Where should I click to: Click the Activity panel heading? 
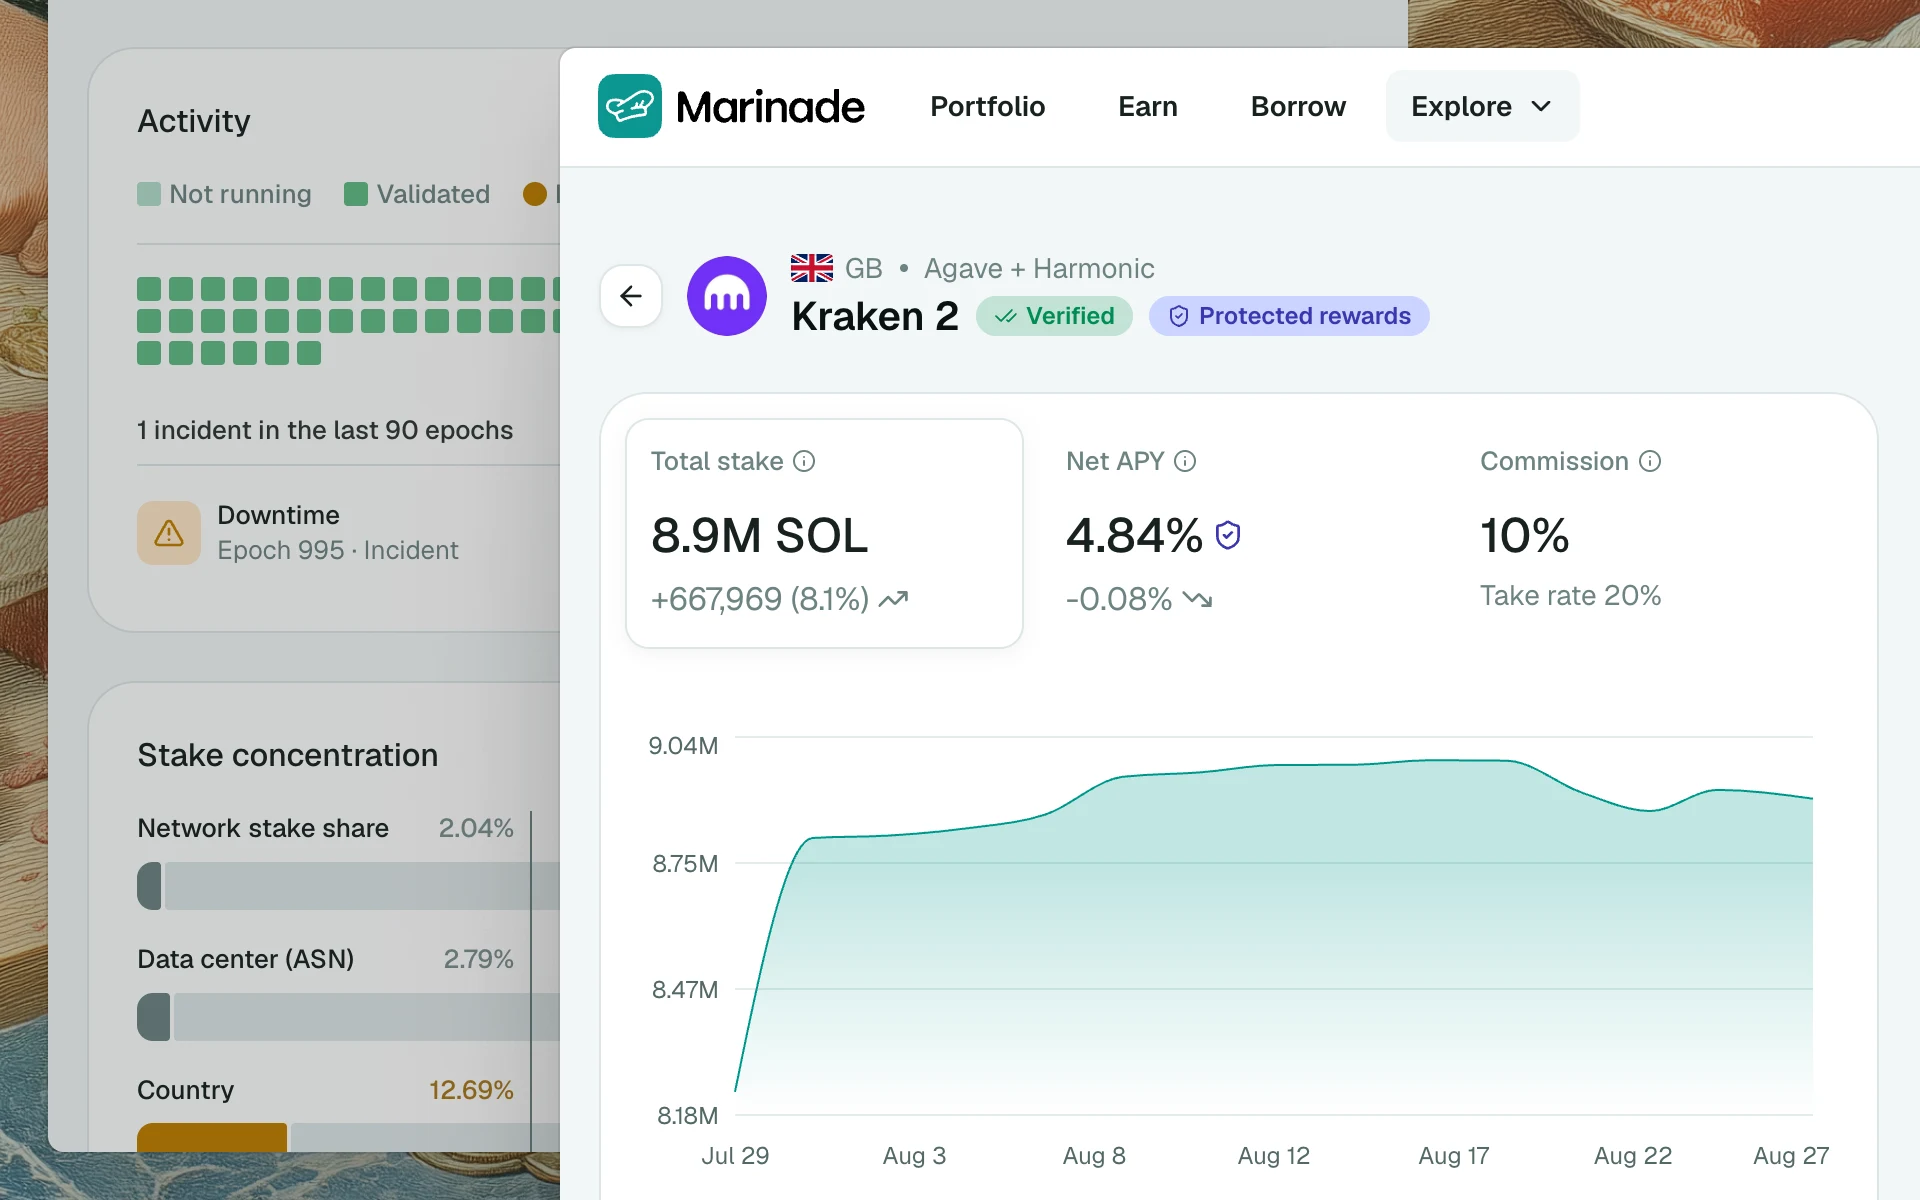pyautogui.click(x=194, y=121)
